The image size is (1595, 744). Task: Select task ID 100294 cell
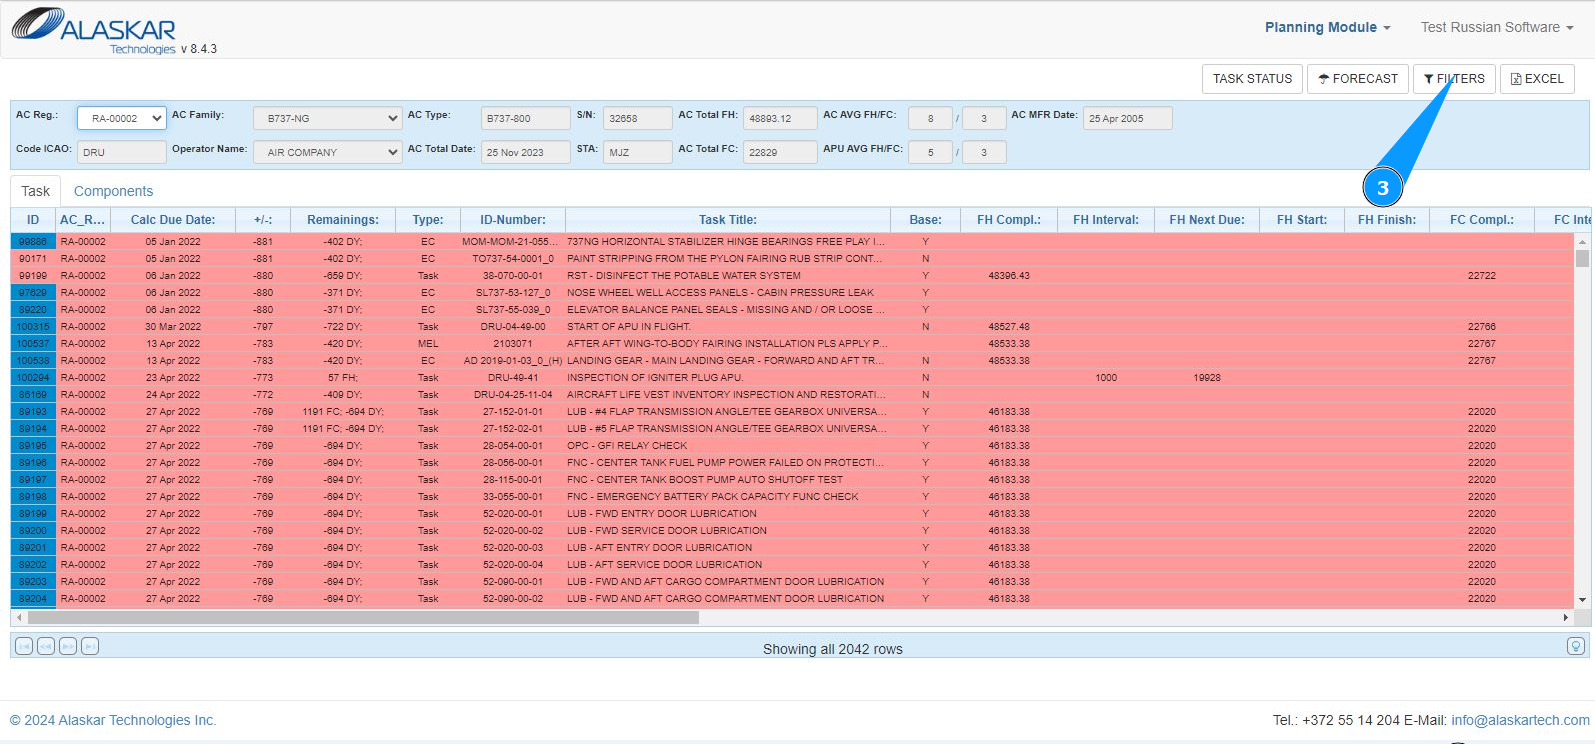pyautogui.click(x=33, y=378)
